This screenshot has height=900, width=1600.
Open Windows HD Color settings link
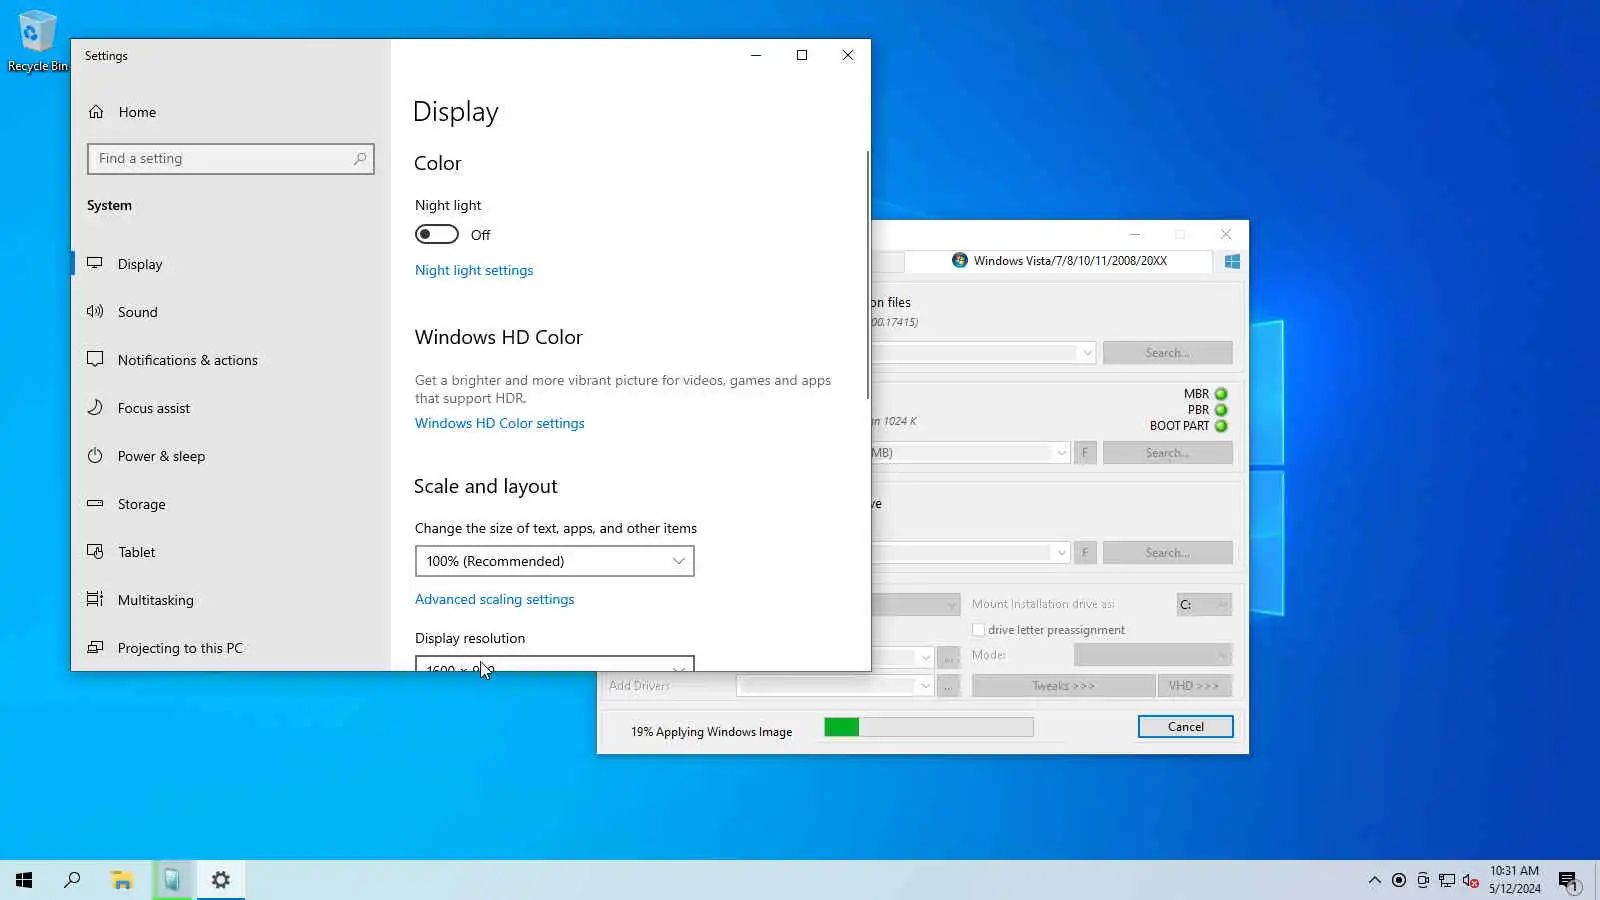click(500, 423)
